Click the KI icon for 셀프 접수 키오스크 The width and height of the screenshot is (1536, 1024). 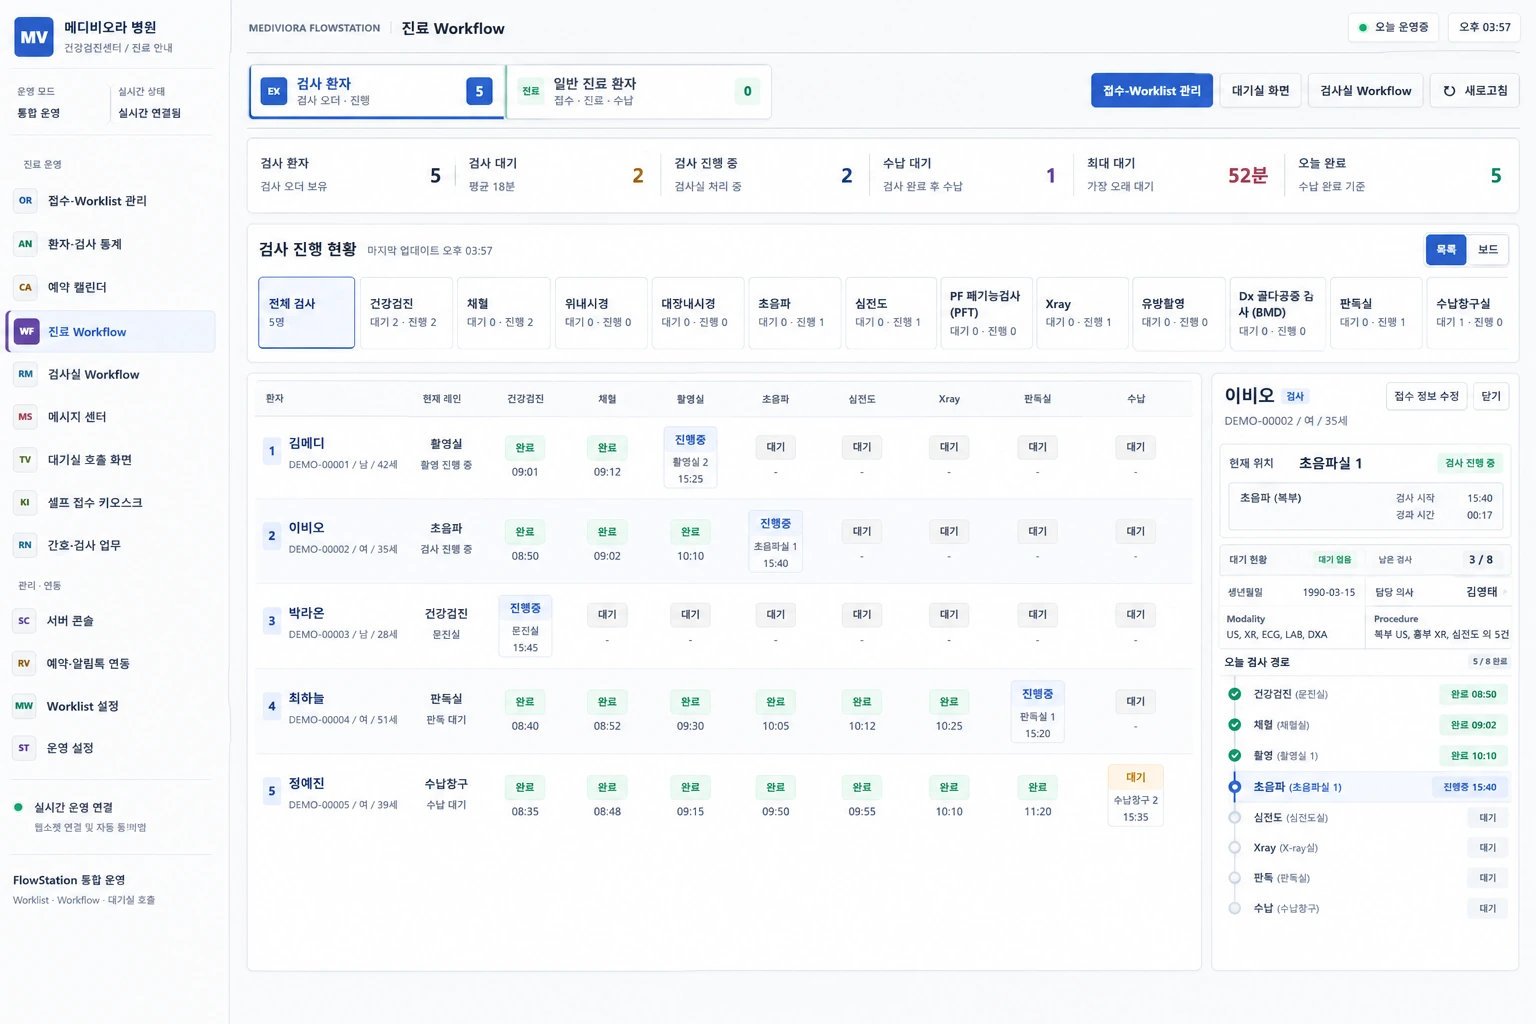coord(25,502)
